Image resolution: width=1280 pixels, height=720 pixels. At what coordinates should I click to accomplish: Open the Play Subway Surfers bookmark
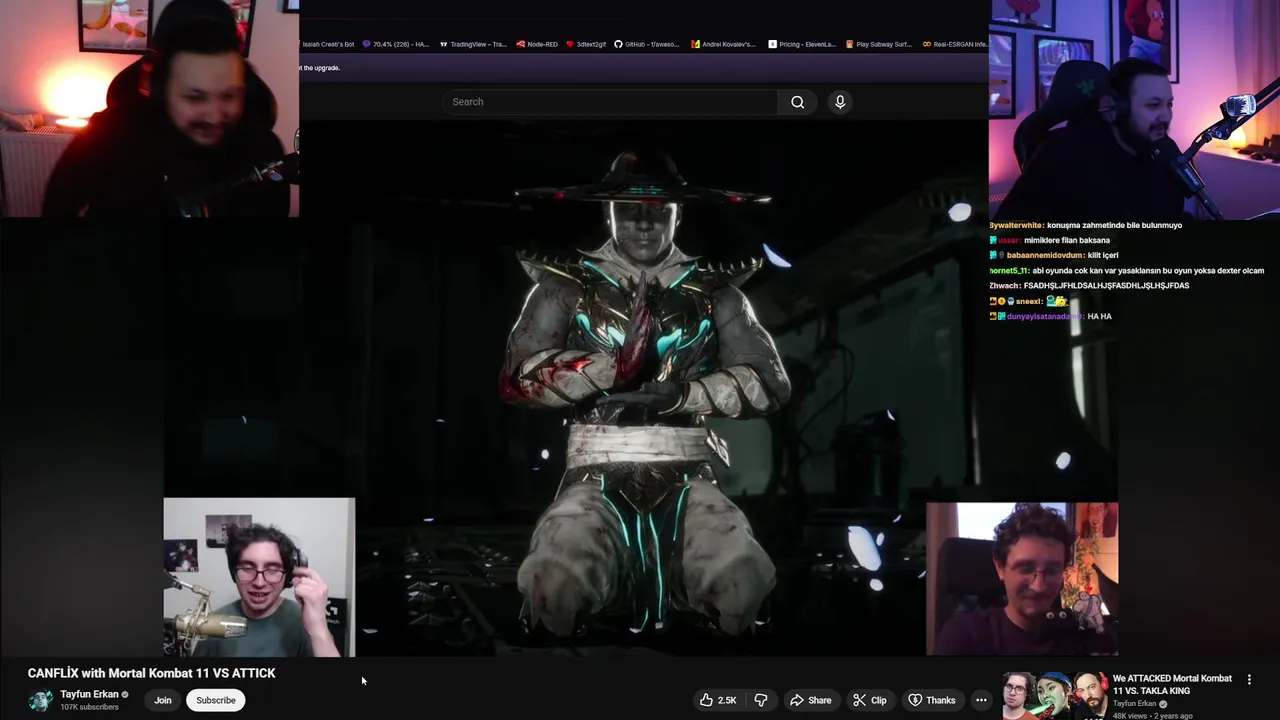879,44
